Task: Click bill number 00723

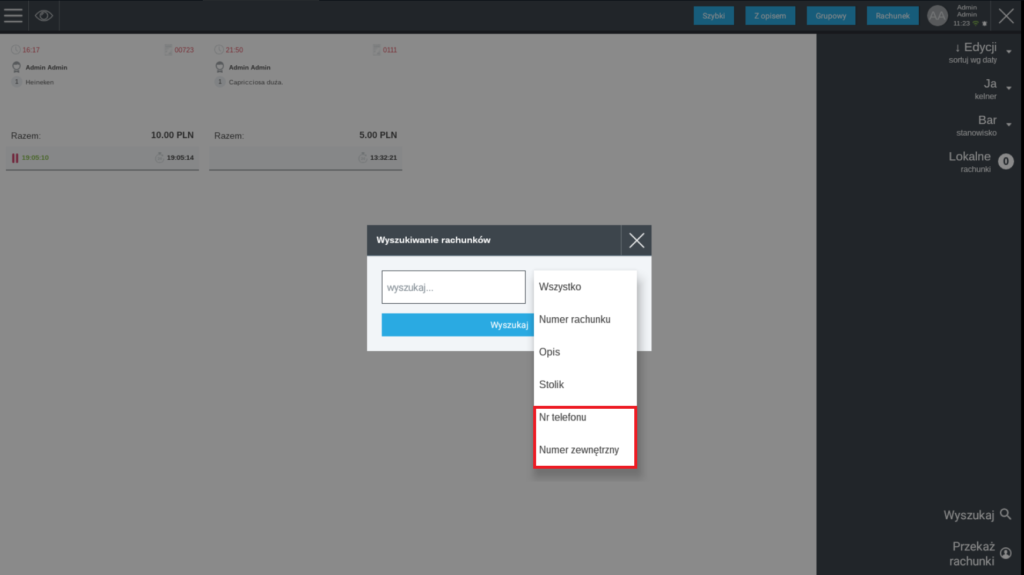Action: [x=184, y=50]
